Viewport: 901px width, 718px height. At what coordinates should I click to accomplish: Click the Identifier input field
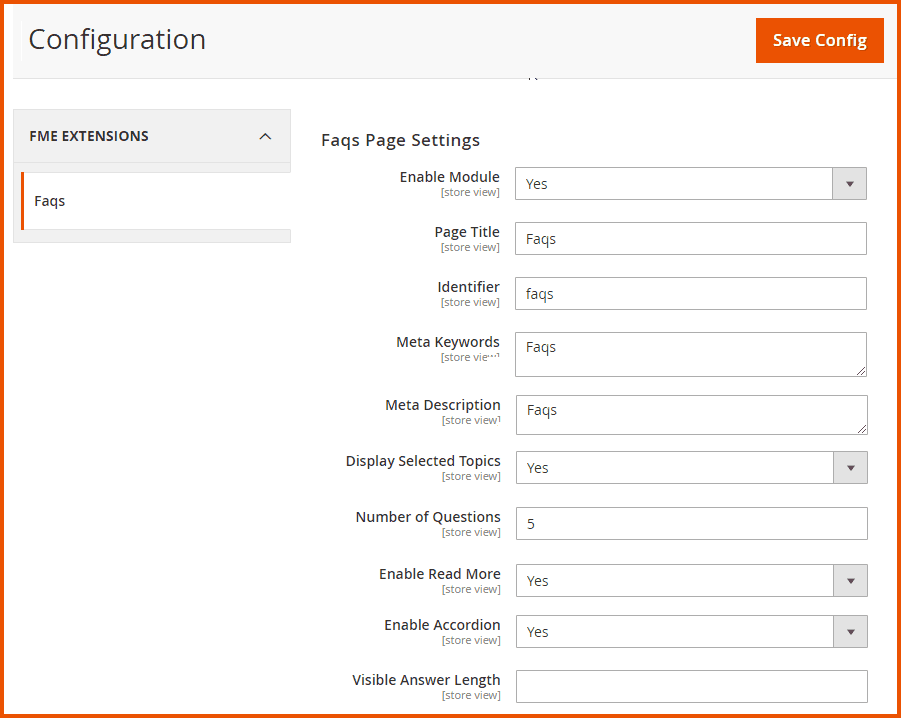(x=690, y=293)
